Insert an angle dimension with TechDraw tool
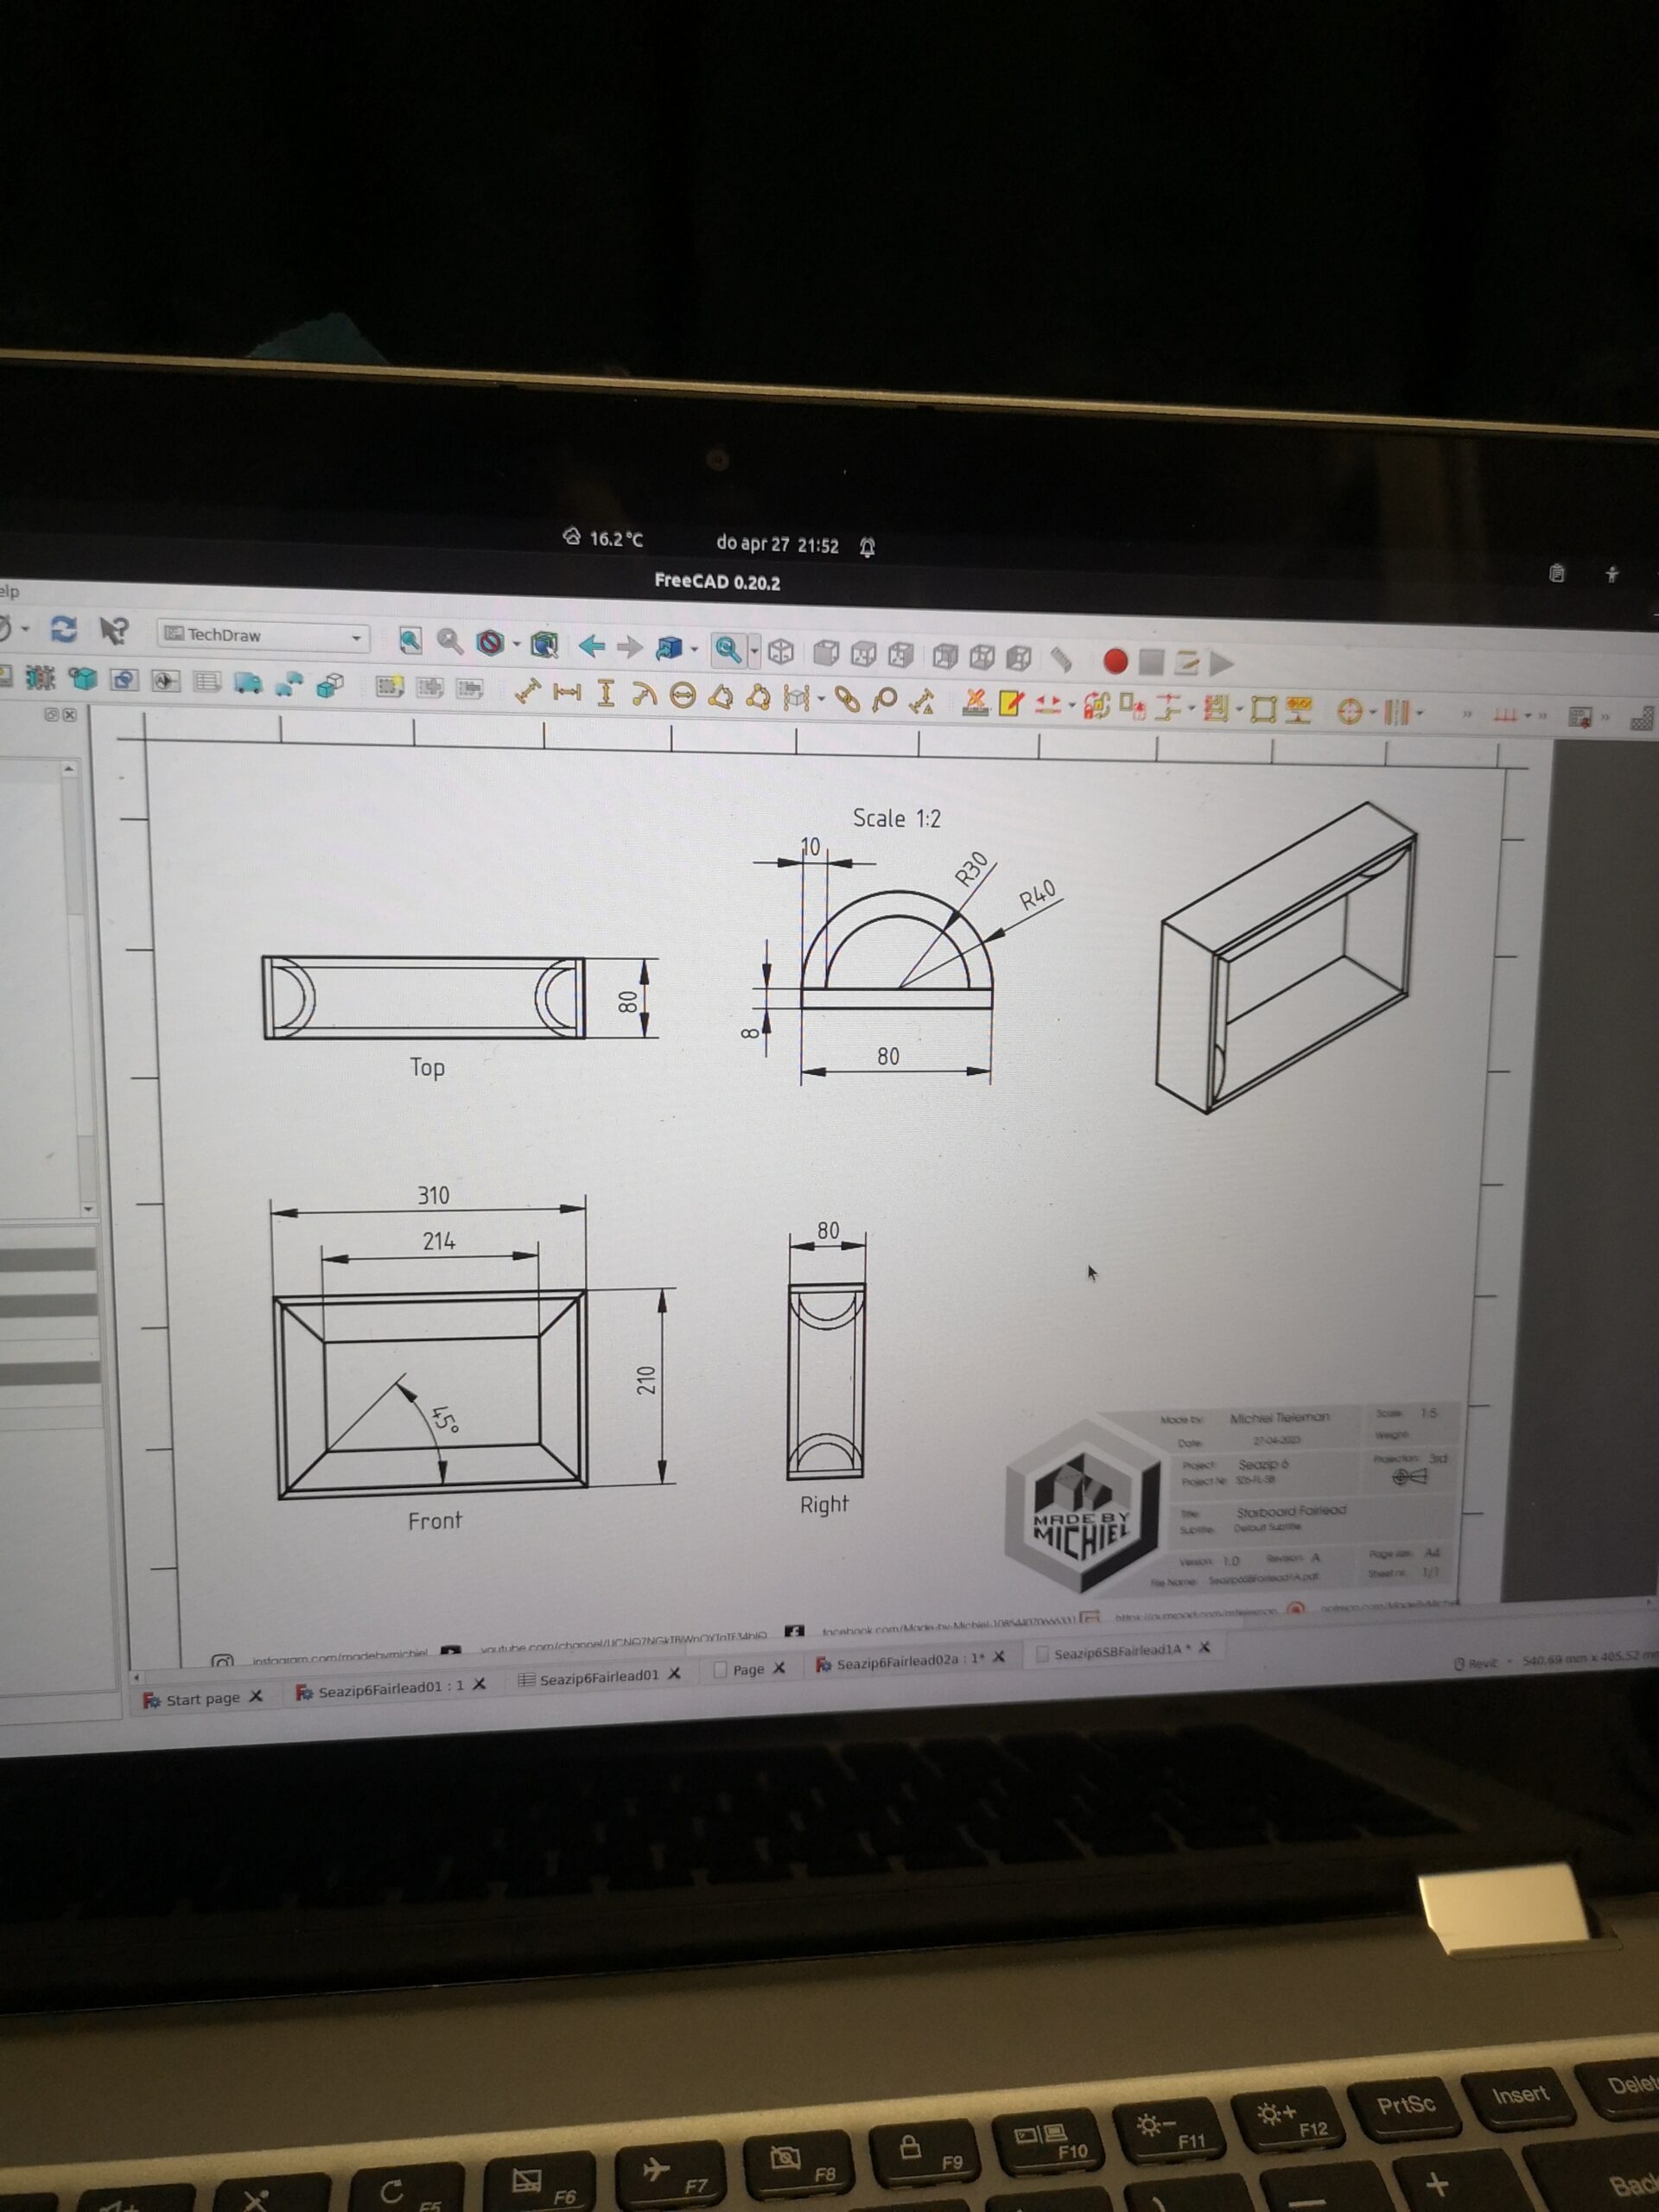 (x=720, y=696)
